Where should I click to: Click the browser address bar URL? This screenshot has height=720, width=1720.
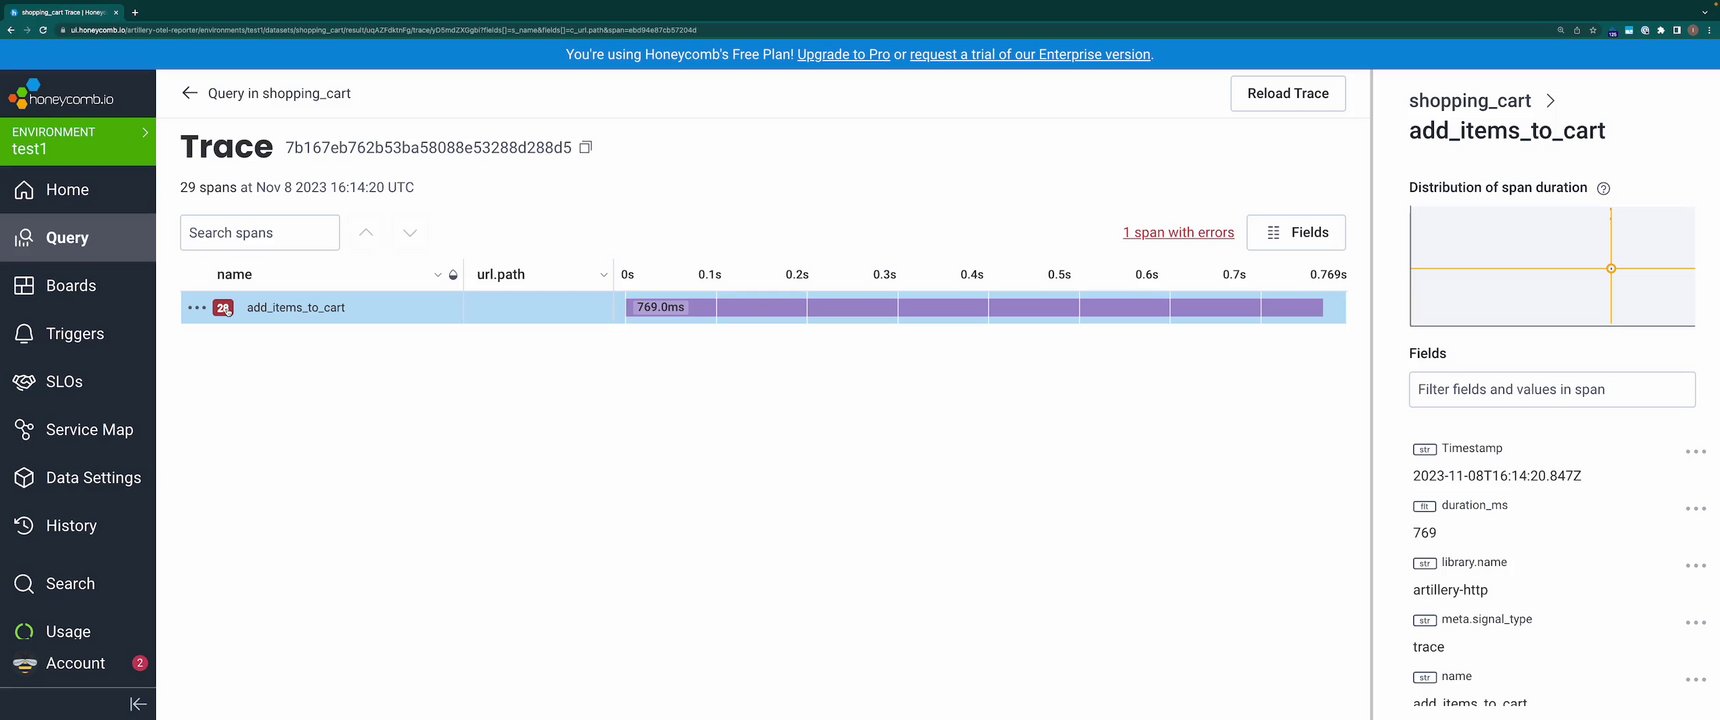coord(383,30)
